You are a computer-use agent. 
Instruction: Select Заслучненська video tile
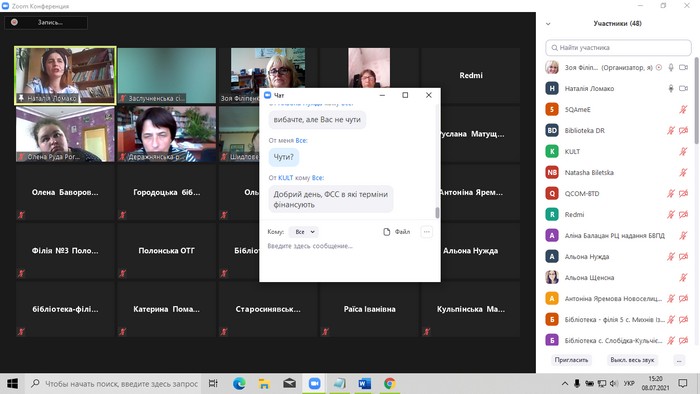point(167,76)
